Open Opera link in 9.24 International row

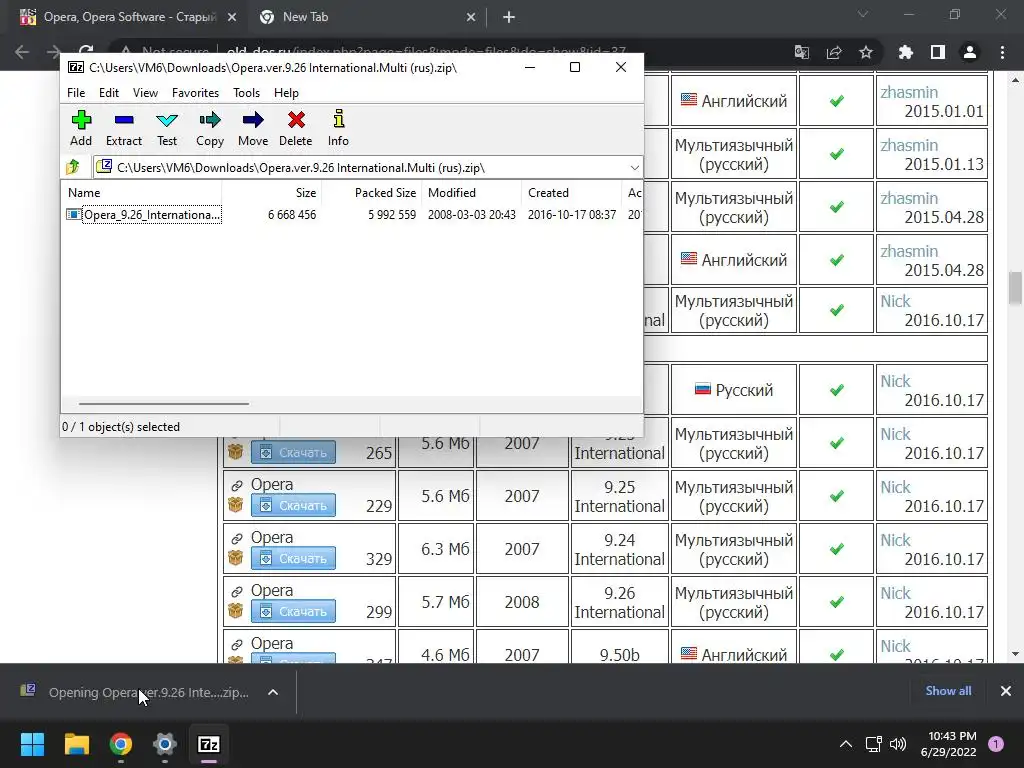(272, 537)
